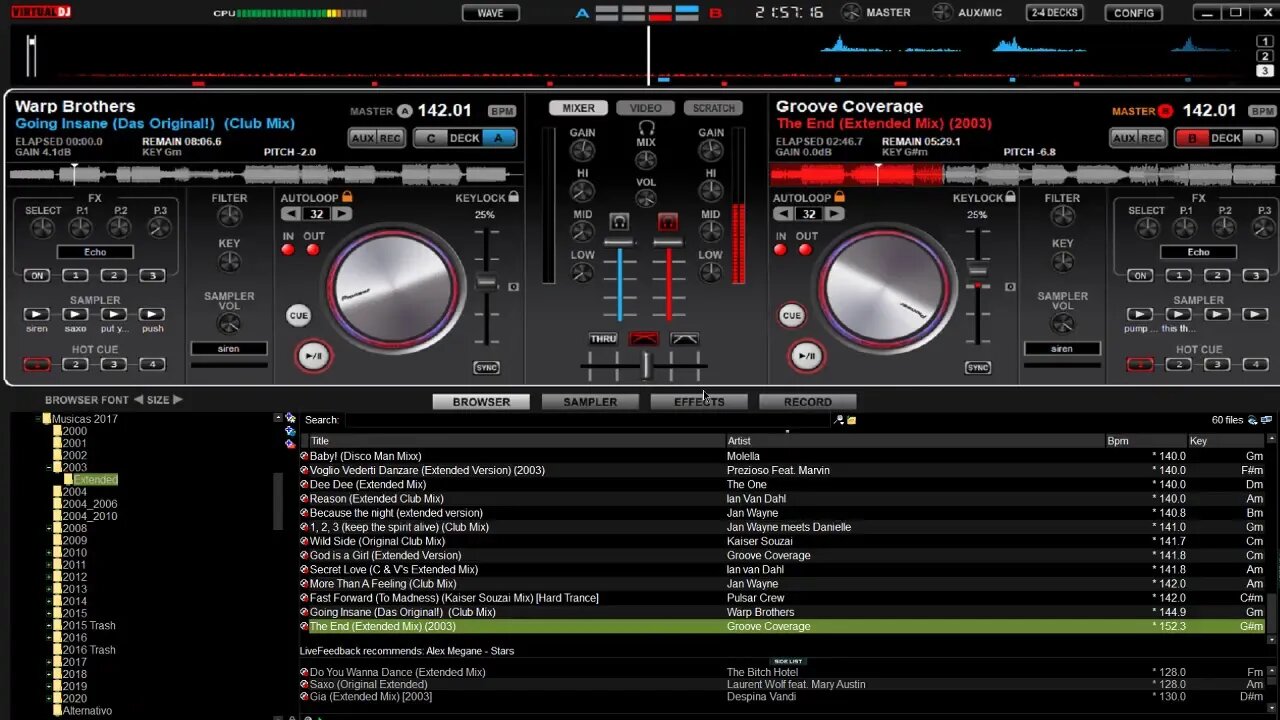Expand the 2020 folder in tree
1280x720 pixels.
tap(48, 699)
